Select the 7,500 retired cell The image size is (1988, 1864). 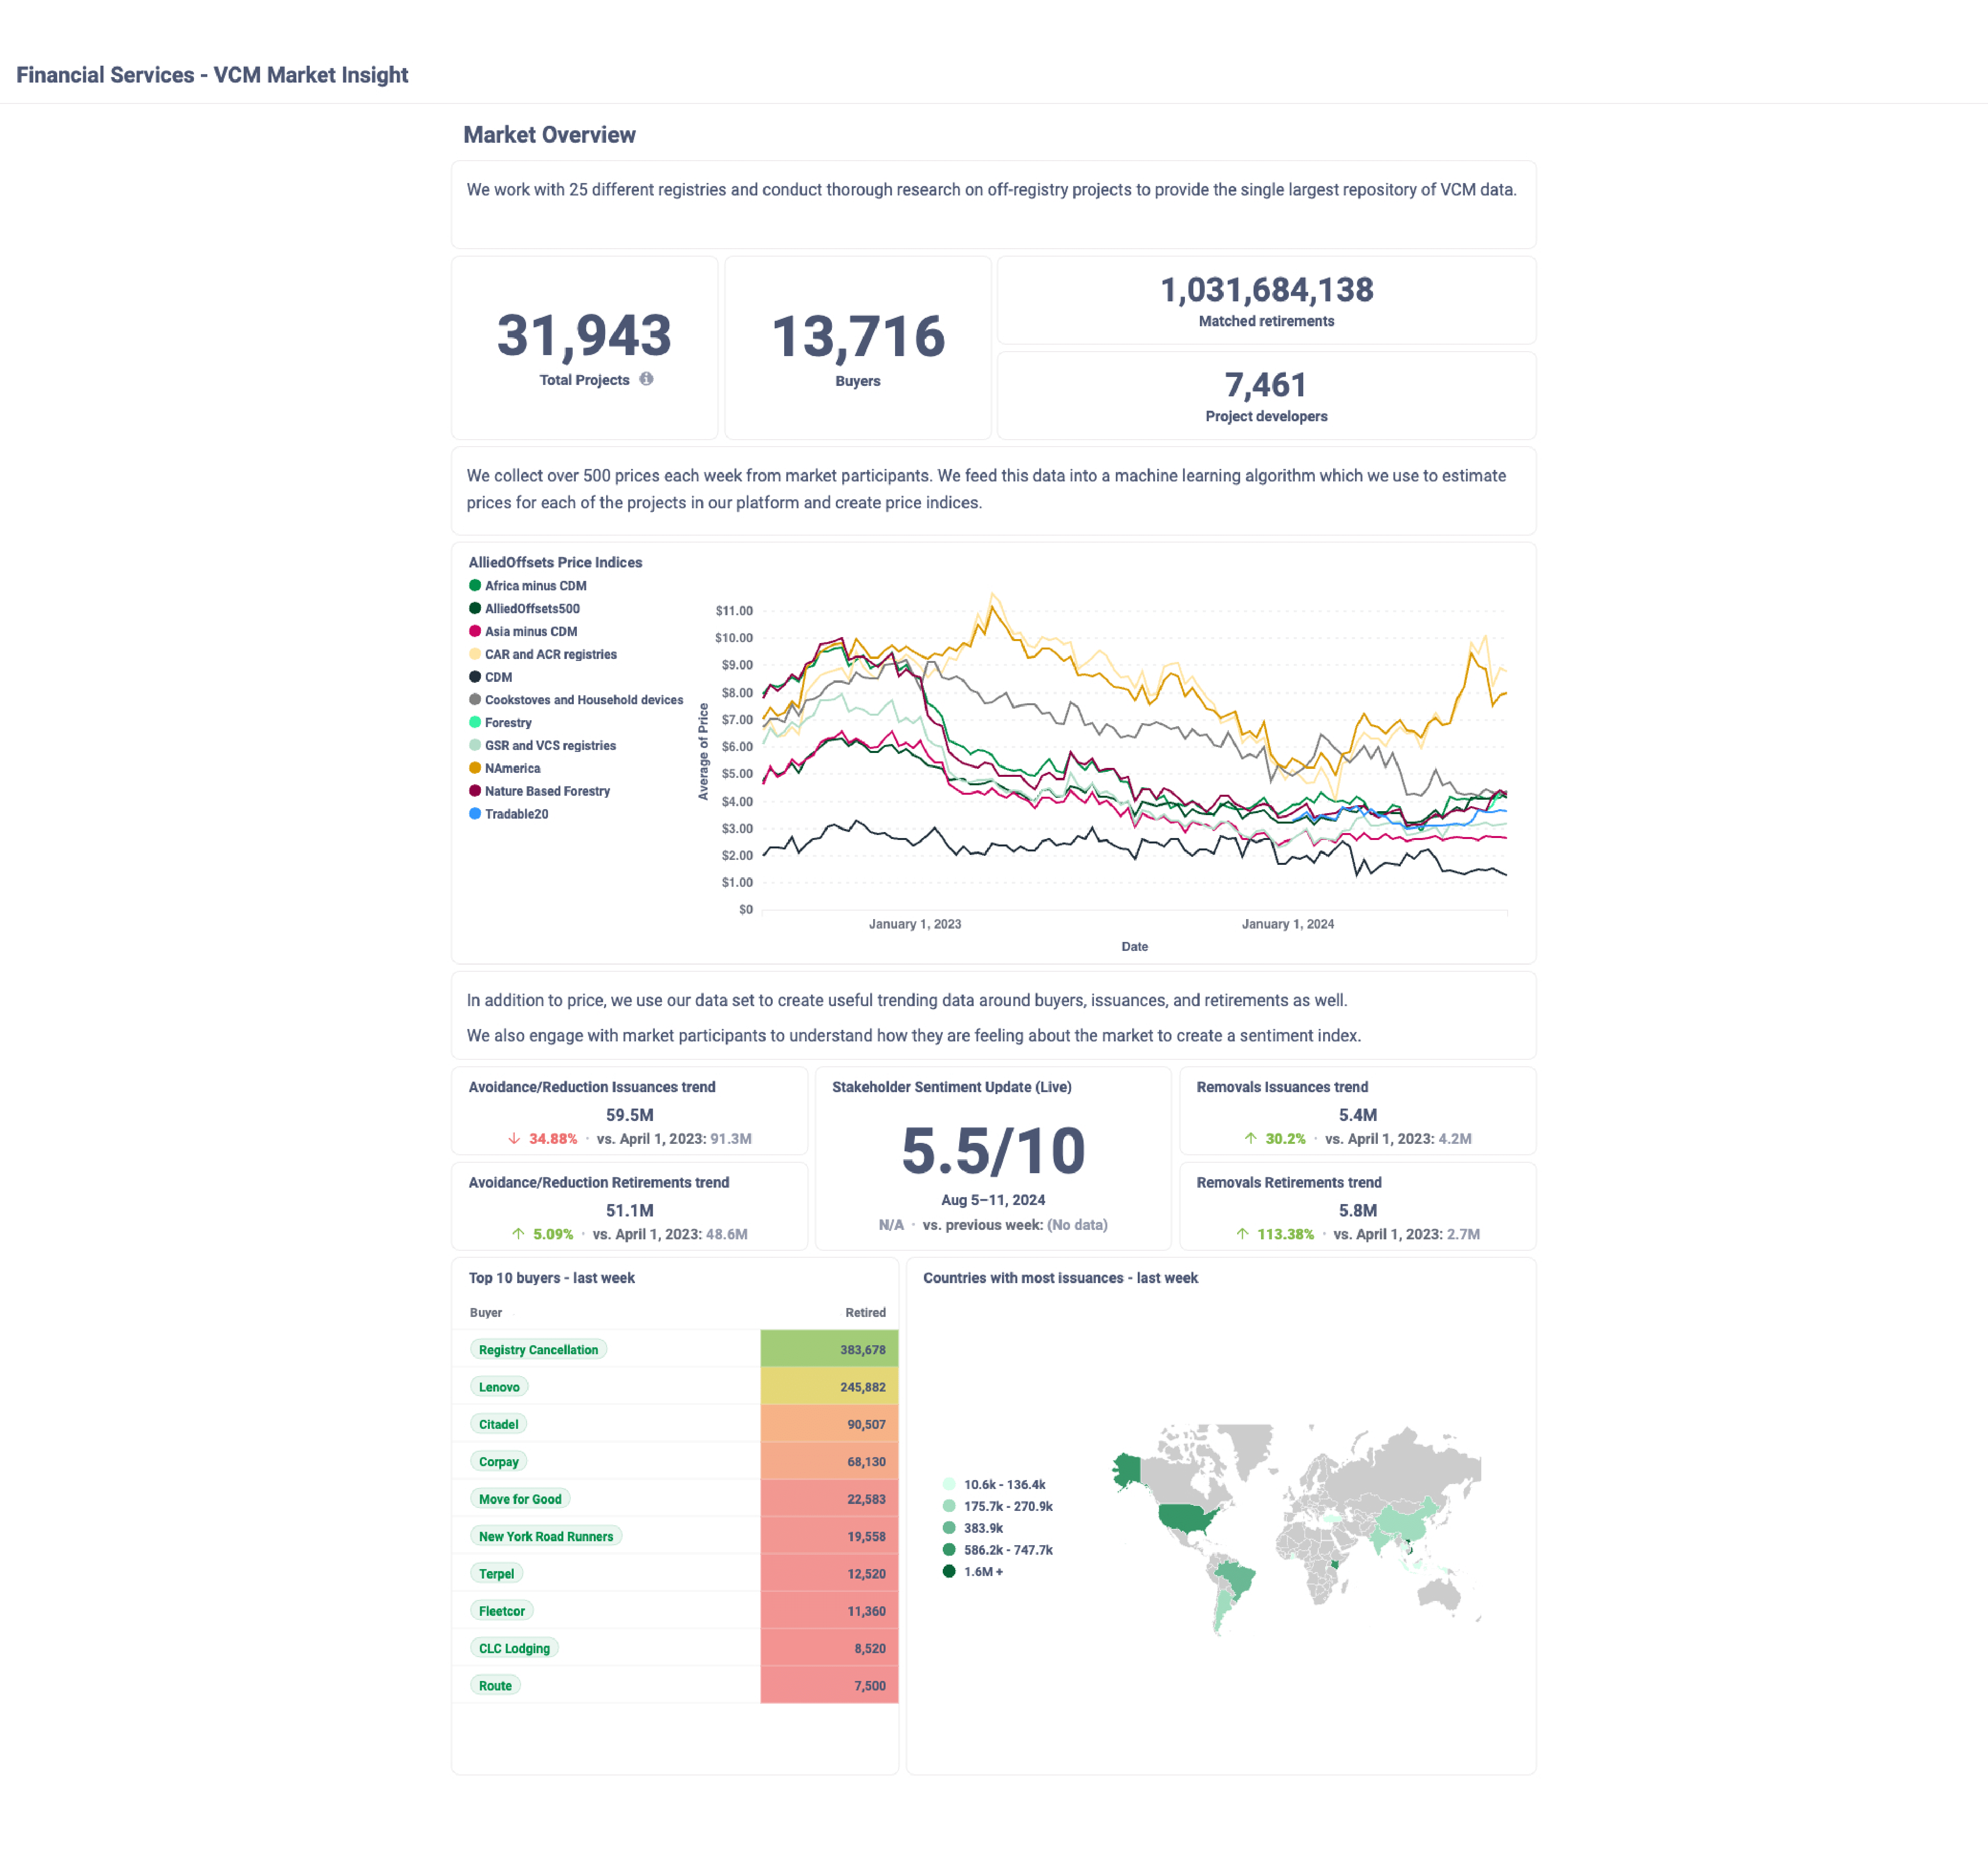click(x=829, y=1685)
